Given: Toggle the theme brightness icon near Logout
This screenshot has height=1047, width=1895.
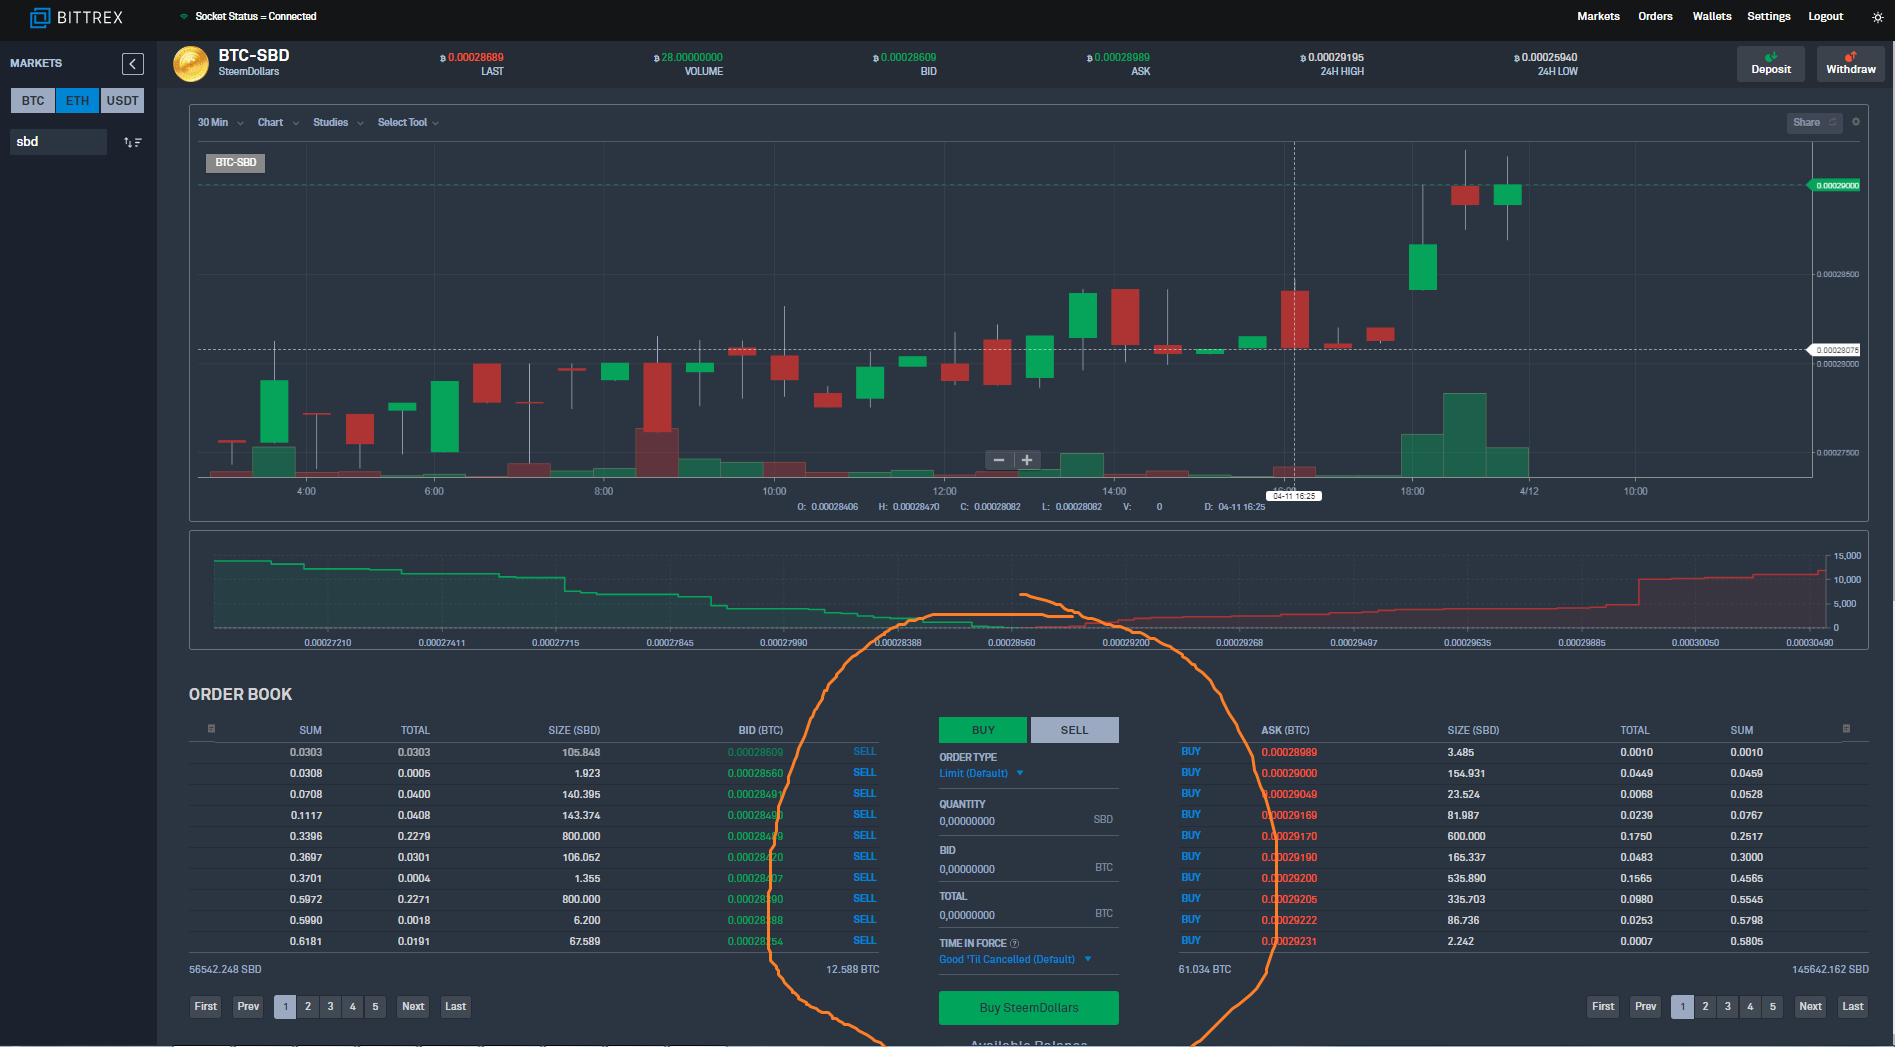Looking at the screenshot, I should tap(1877, 17).
